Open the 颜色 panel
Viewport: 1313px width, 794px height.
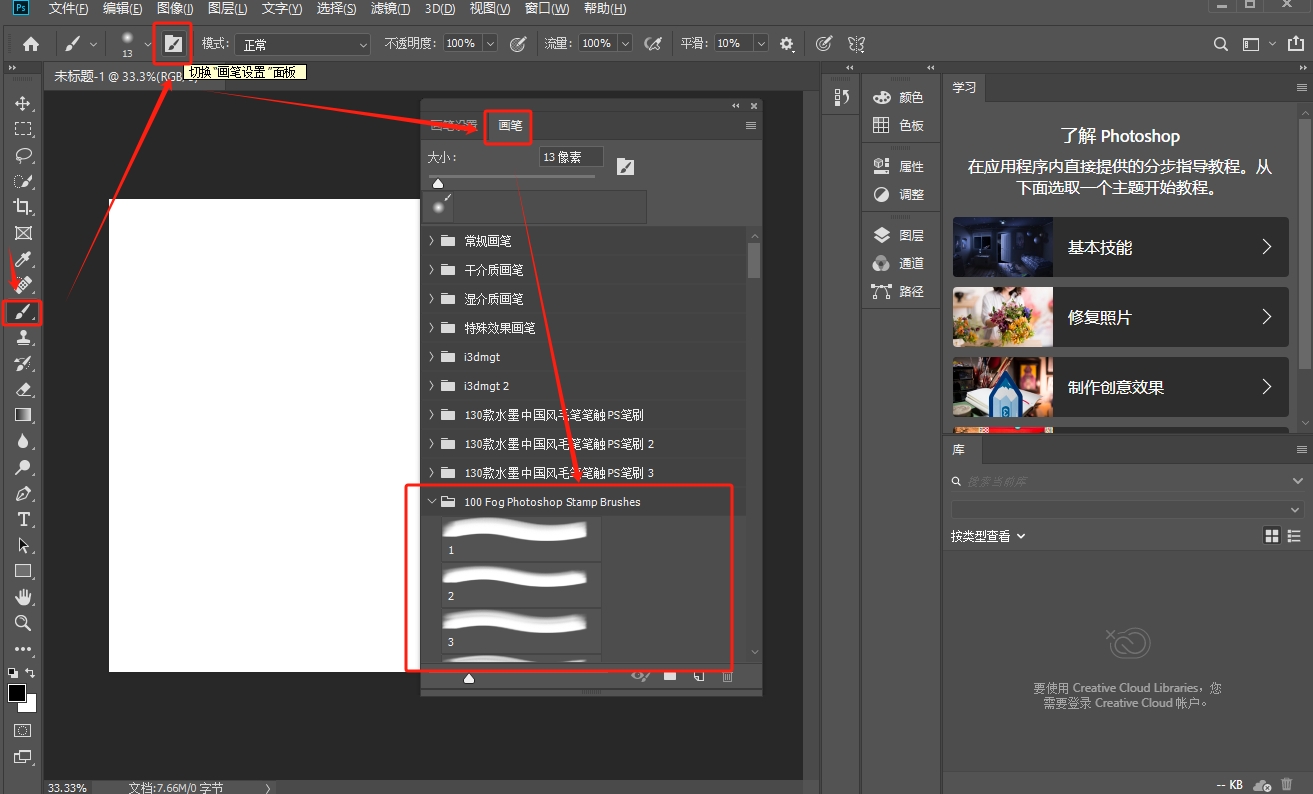coord(898,97)
